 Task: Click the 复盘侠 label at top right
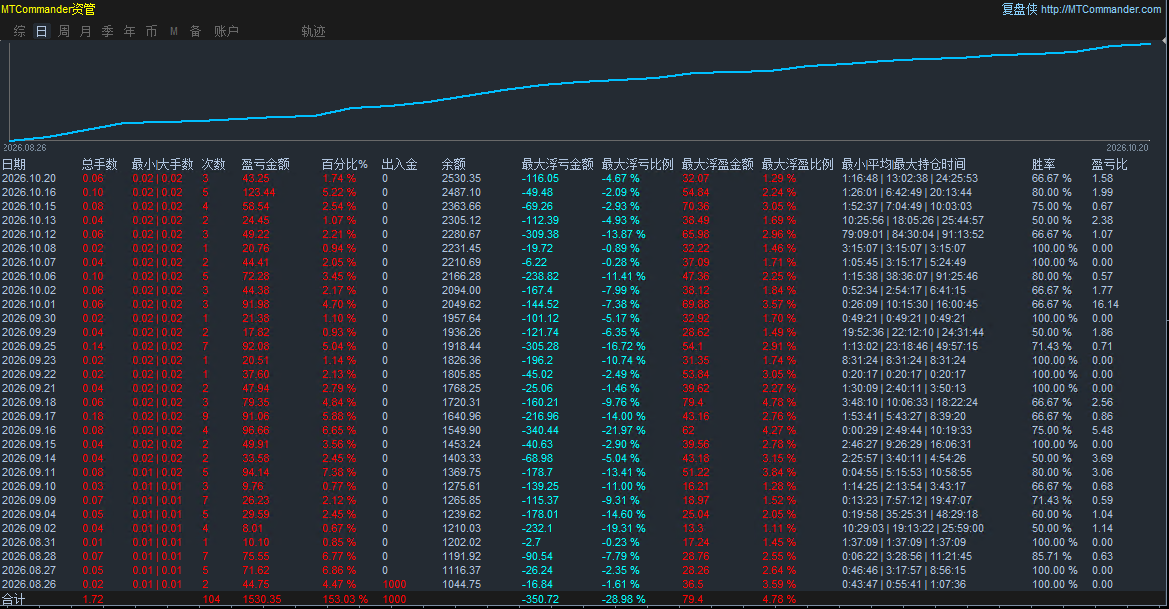point(1019,9)
